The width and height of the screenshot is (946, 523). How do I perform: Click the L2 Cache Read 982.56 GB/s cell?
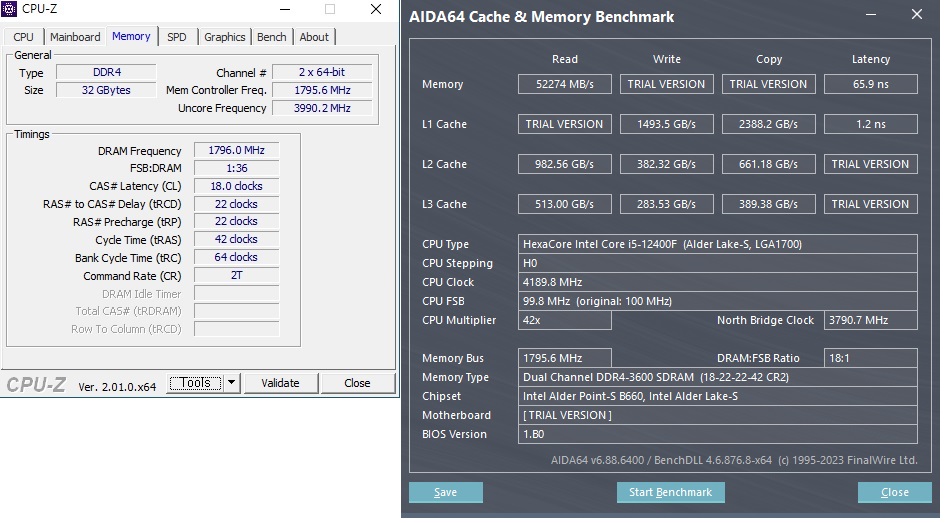tap(565, 164)
